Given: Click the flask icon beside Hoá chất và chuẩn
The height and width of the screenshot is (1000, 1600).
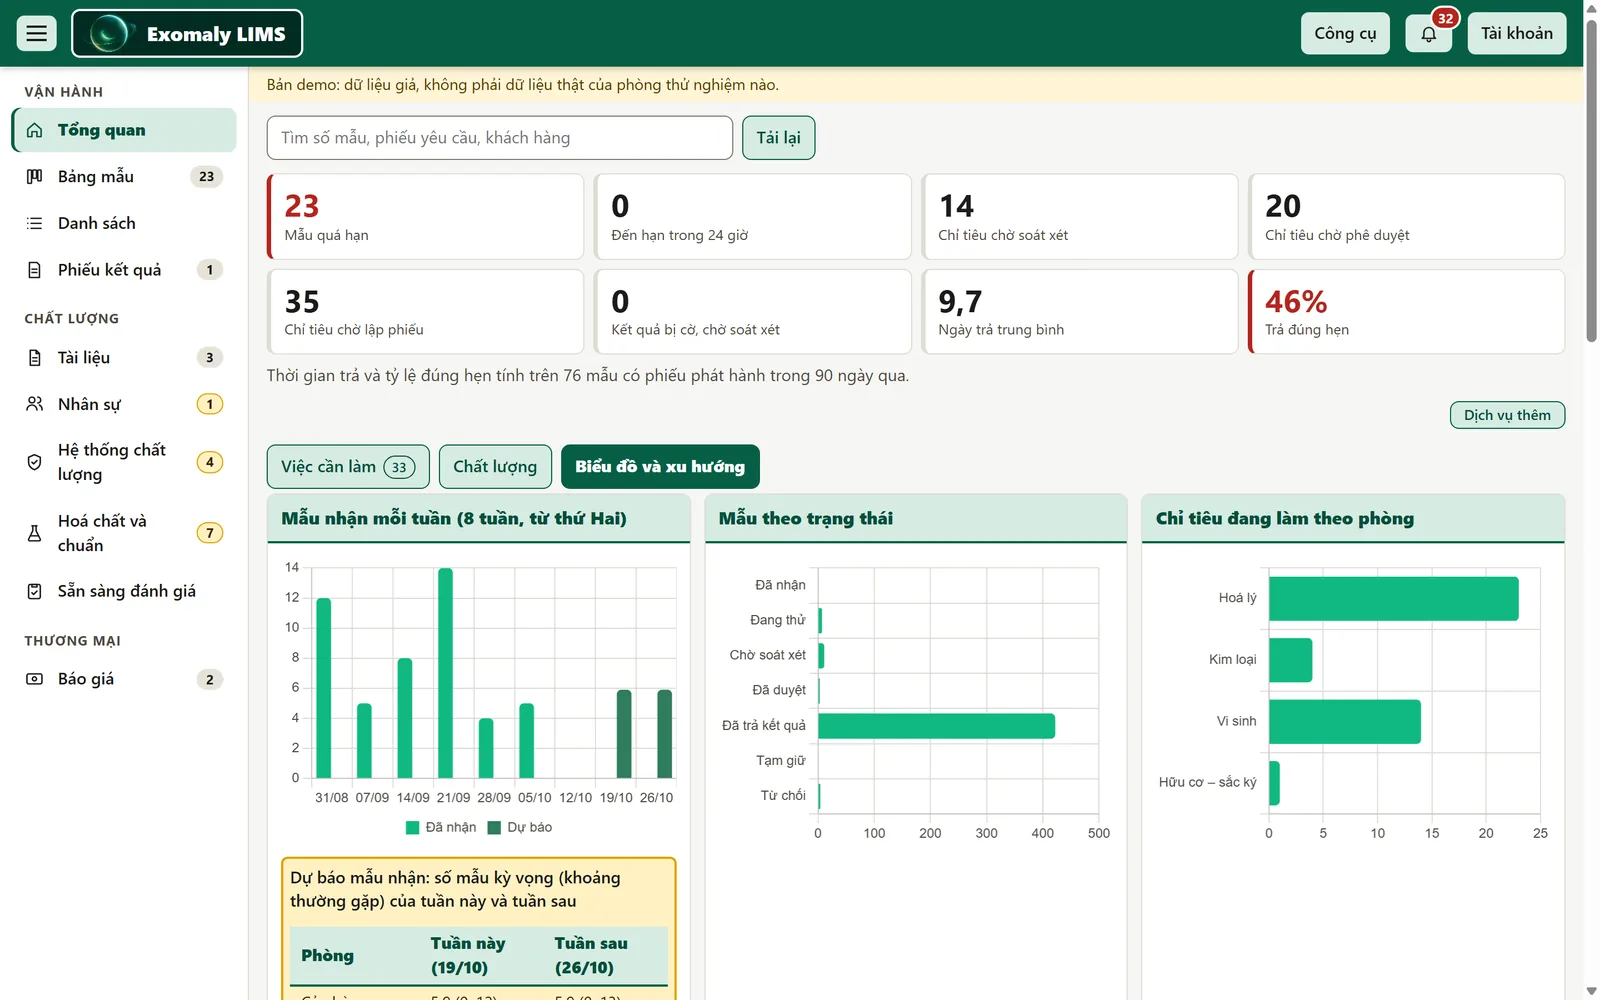Looking at the screenshot, I should click(35, 533).
